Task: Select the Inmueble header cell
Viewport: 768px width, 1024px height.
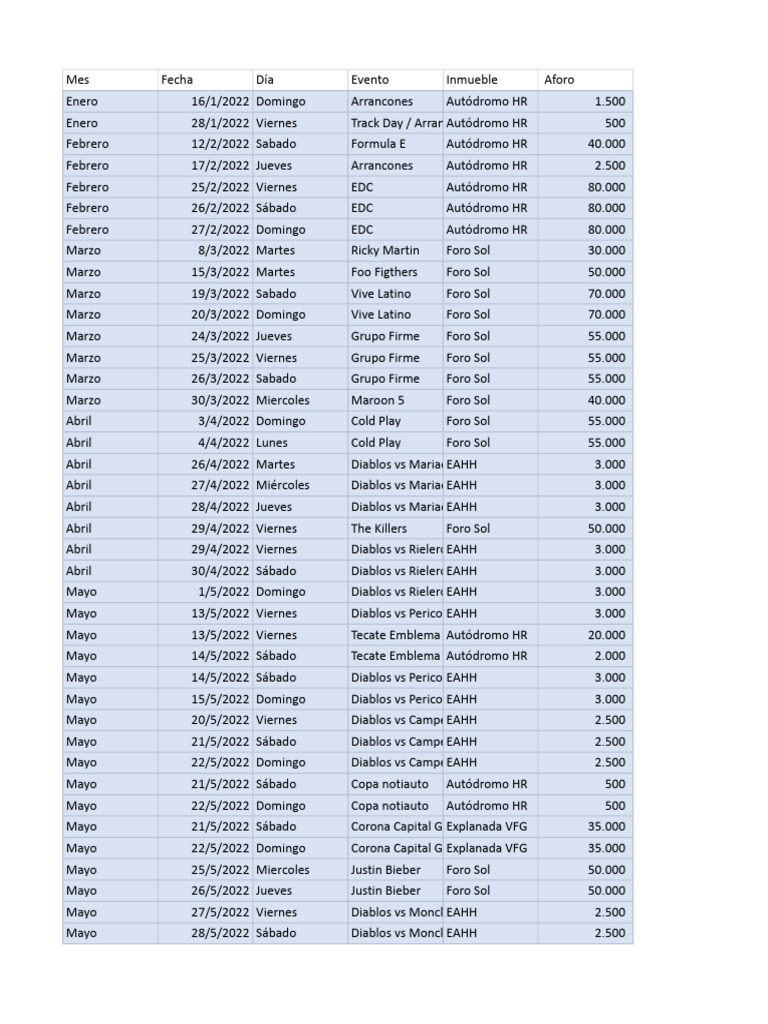Action: click(490, 80)
